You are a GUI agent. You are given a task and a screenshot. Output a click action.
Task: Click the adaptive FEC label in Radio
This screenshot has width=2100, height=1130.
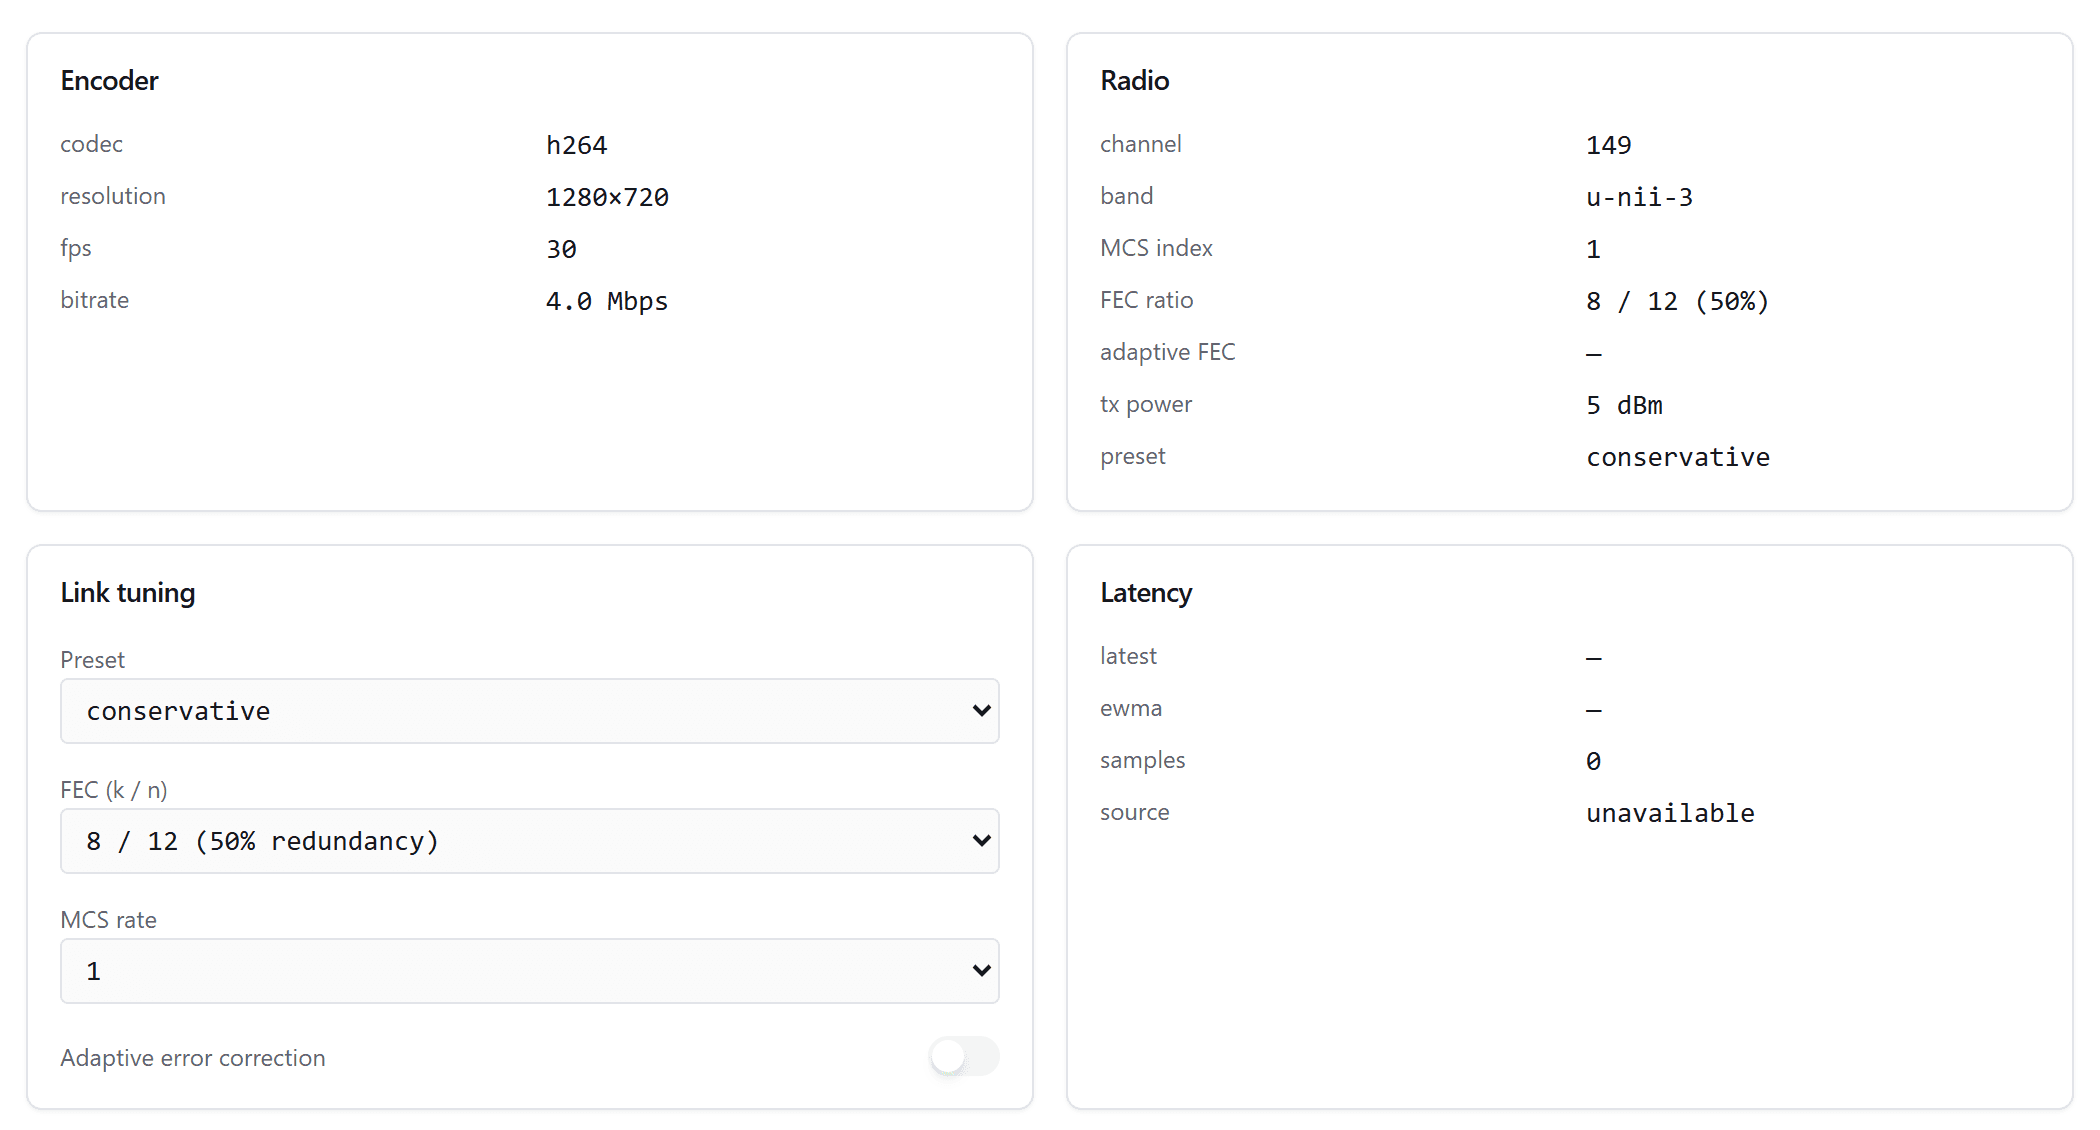pos(1168,352)
